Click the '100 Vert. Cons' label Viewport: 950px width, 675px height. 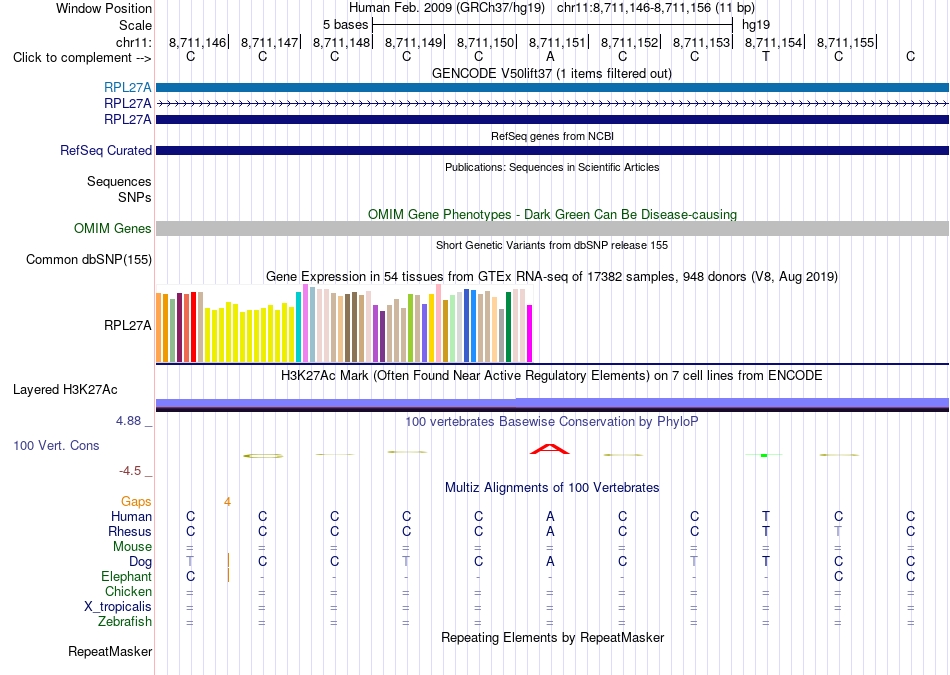click(x=56, y=445)
